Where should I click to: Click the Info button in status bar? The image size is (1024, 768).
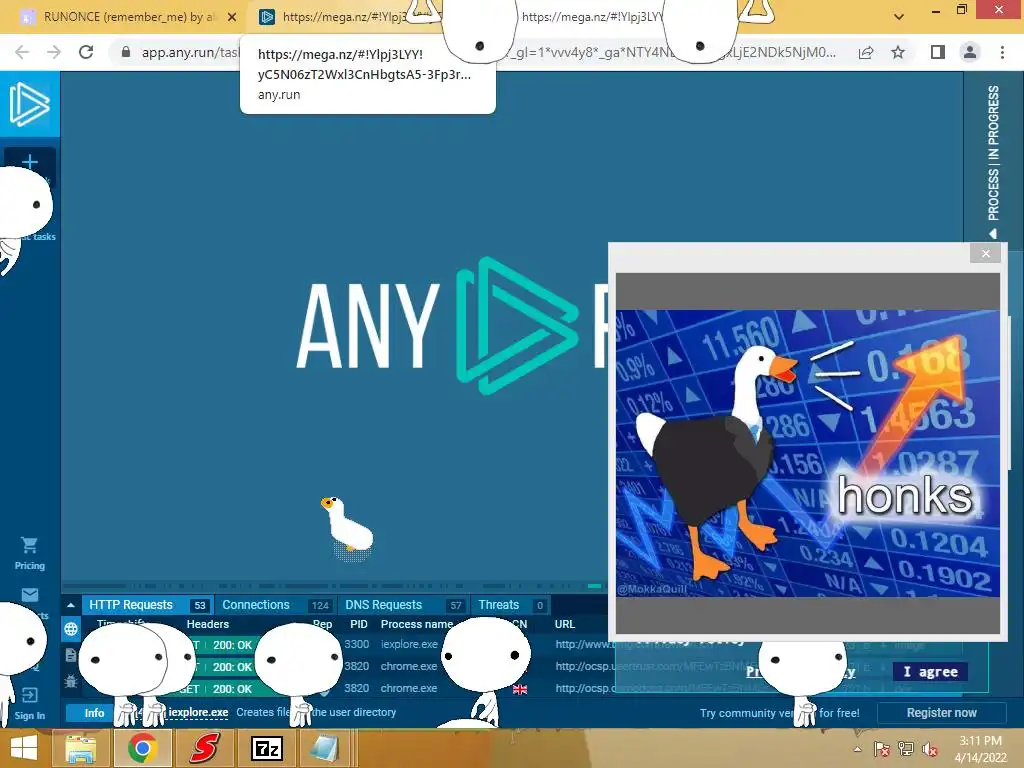[94, 712]
